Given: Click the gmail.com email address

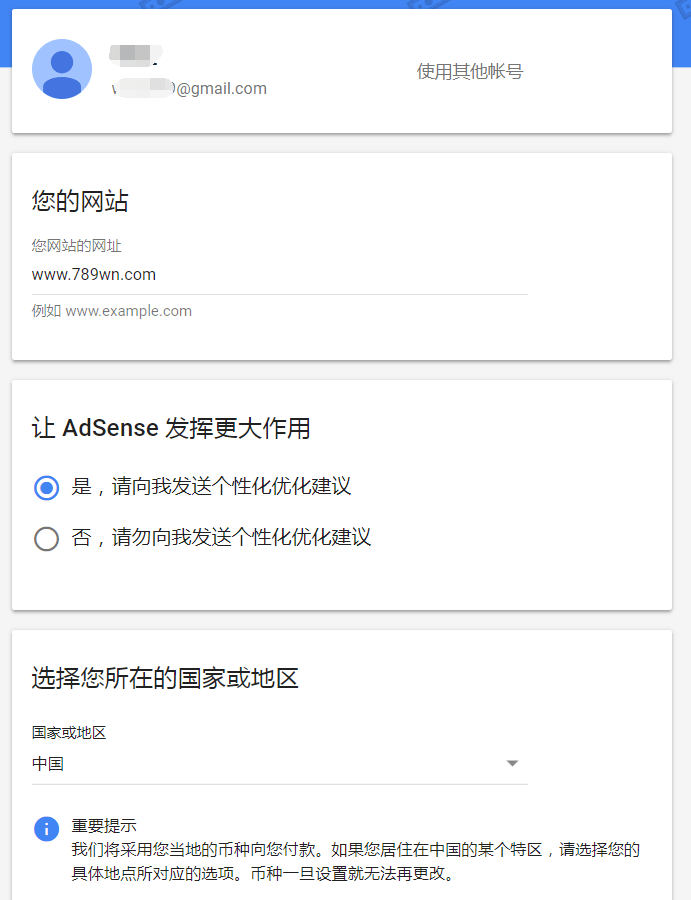Looking at the screenshot, I should (x=190, y=89).
